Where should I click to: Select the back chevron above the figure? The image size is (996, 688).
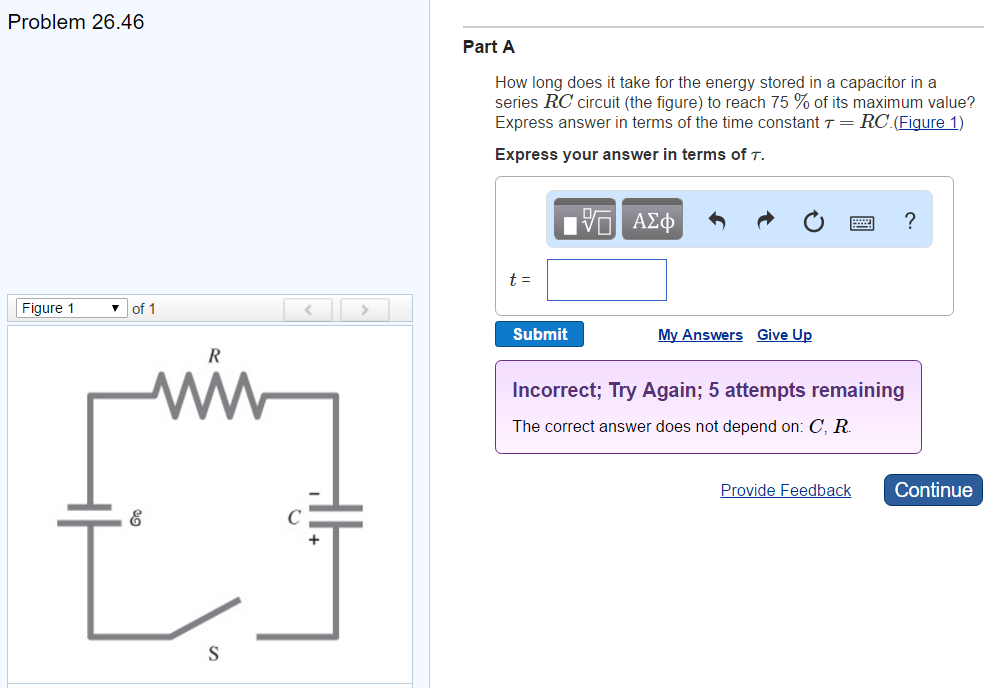[308, 309]
